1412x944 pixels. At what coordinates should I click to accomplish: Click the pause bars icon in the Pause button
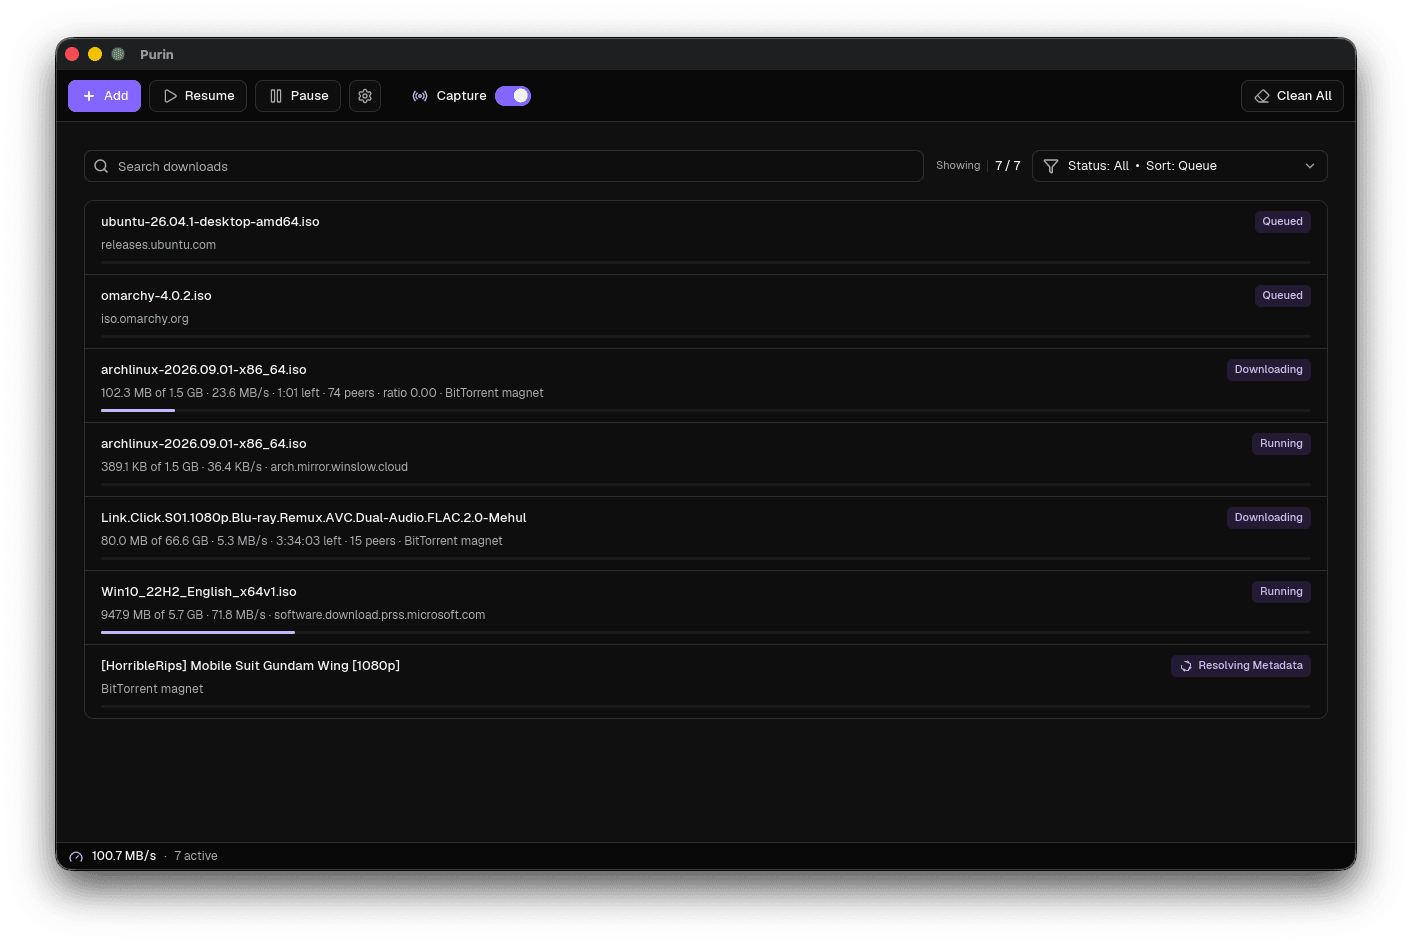276,96
